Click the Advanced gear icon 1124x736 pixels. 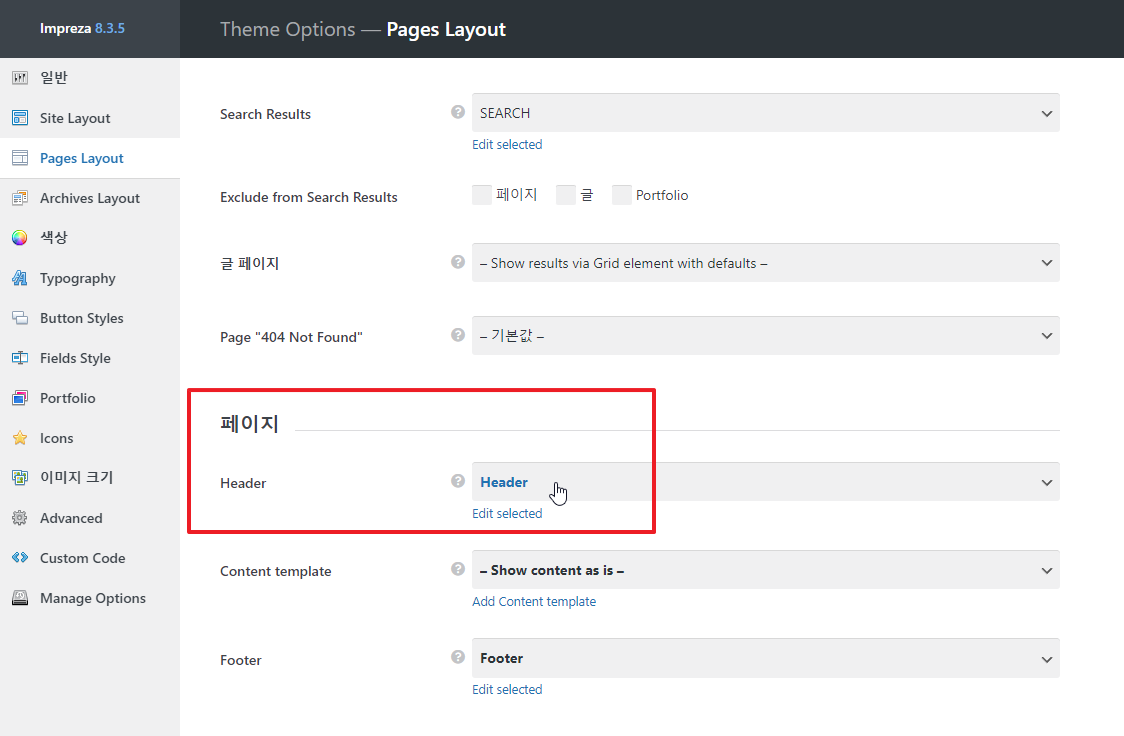[20, 517]
